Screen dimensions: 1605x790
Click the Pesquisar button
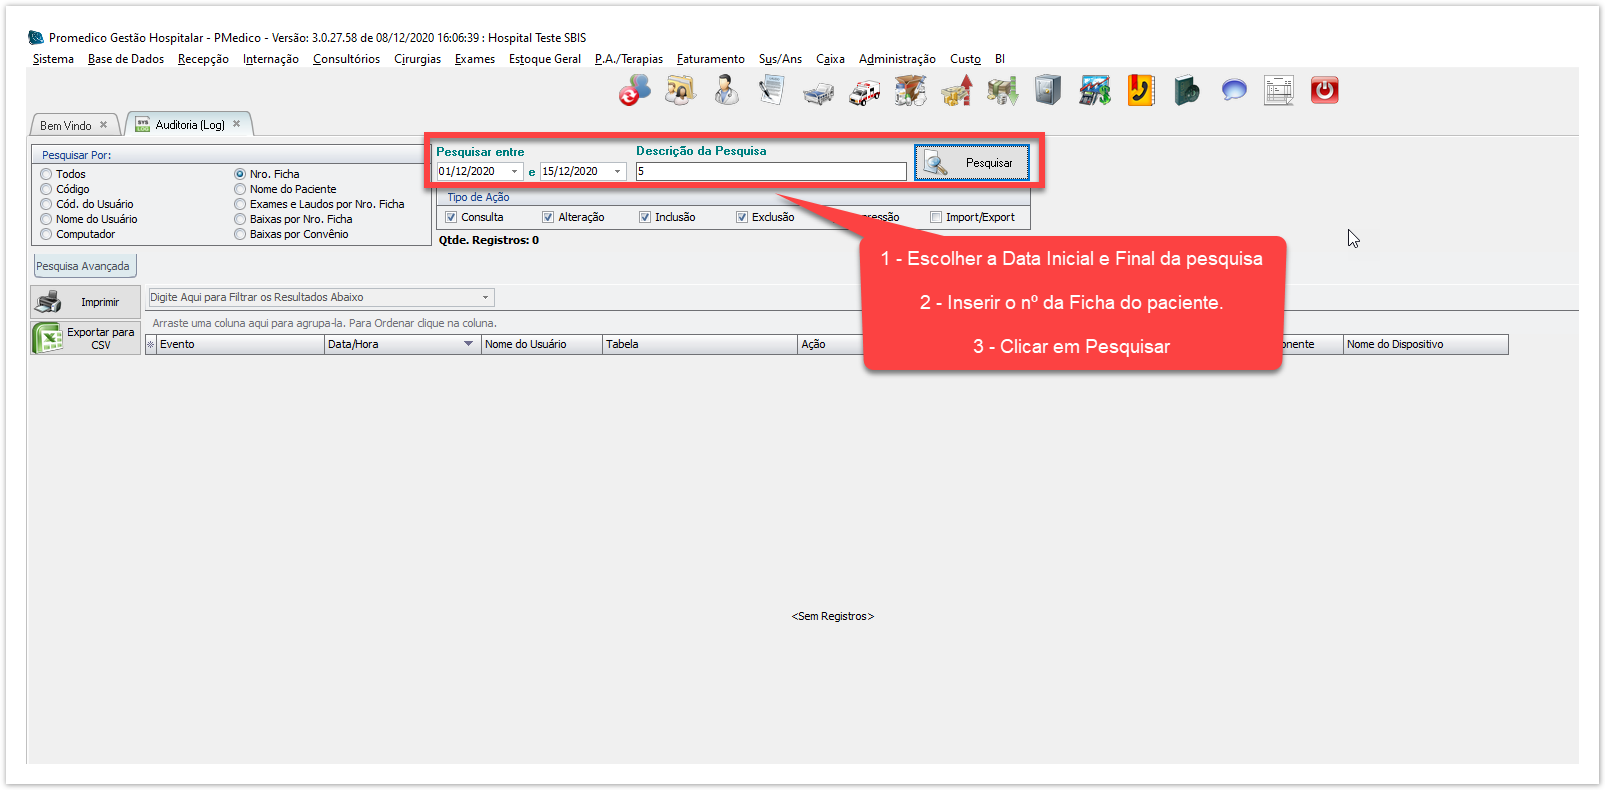pos(971,163)
